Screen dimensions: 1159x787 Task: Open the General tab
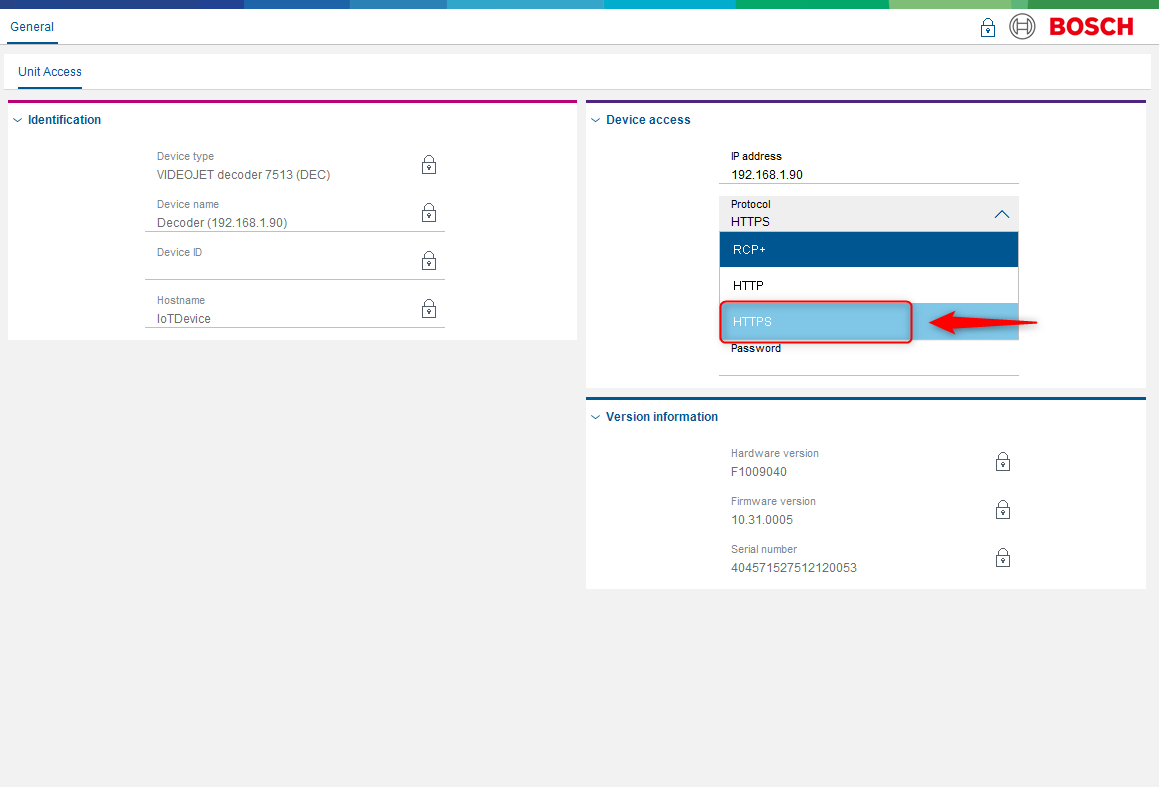(32, 27)
